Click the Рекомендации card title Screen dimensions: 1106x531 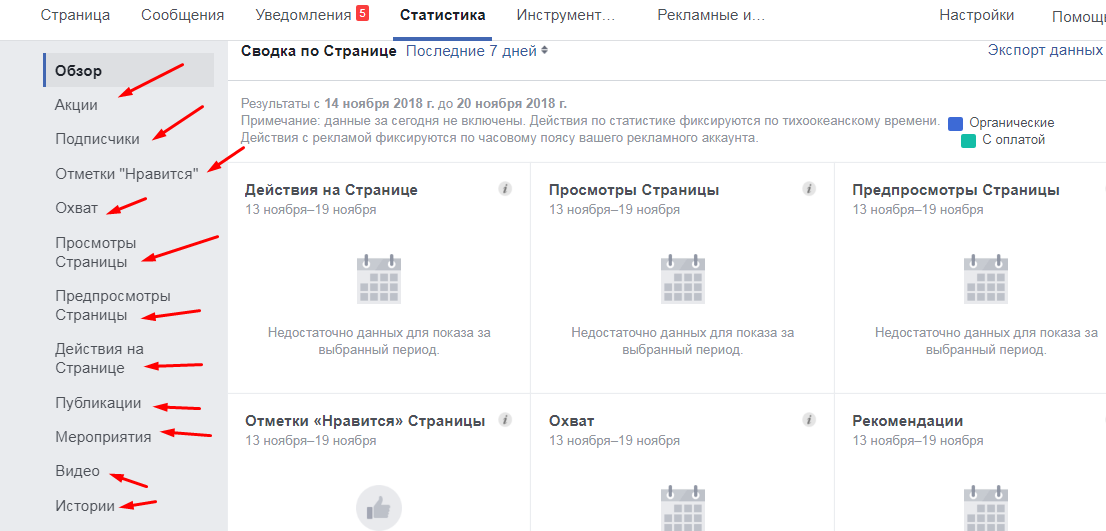click(x=908, y=421)
